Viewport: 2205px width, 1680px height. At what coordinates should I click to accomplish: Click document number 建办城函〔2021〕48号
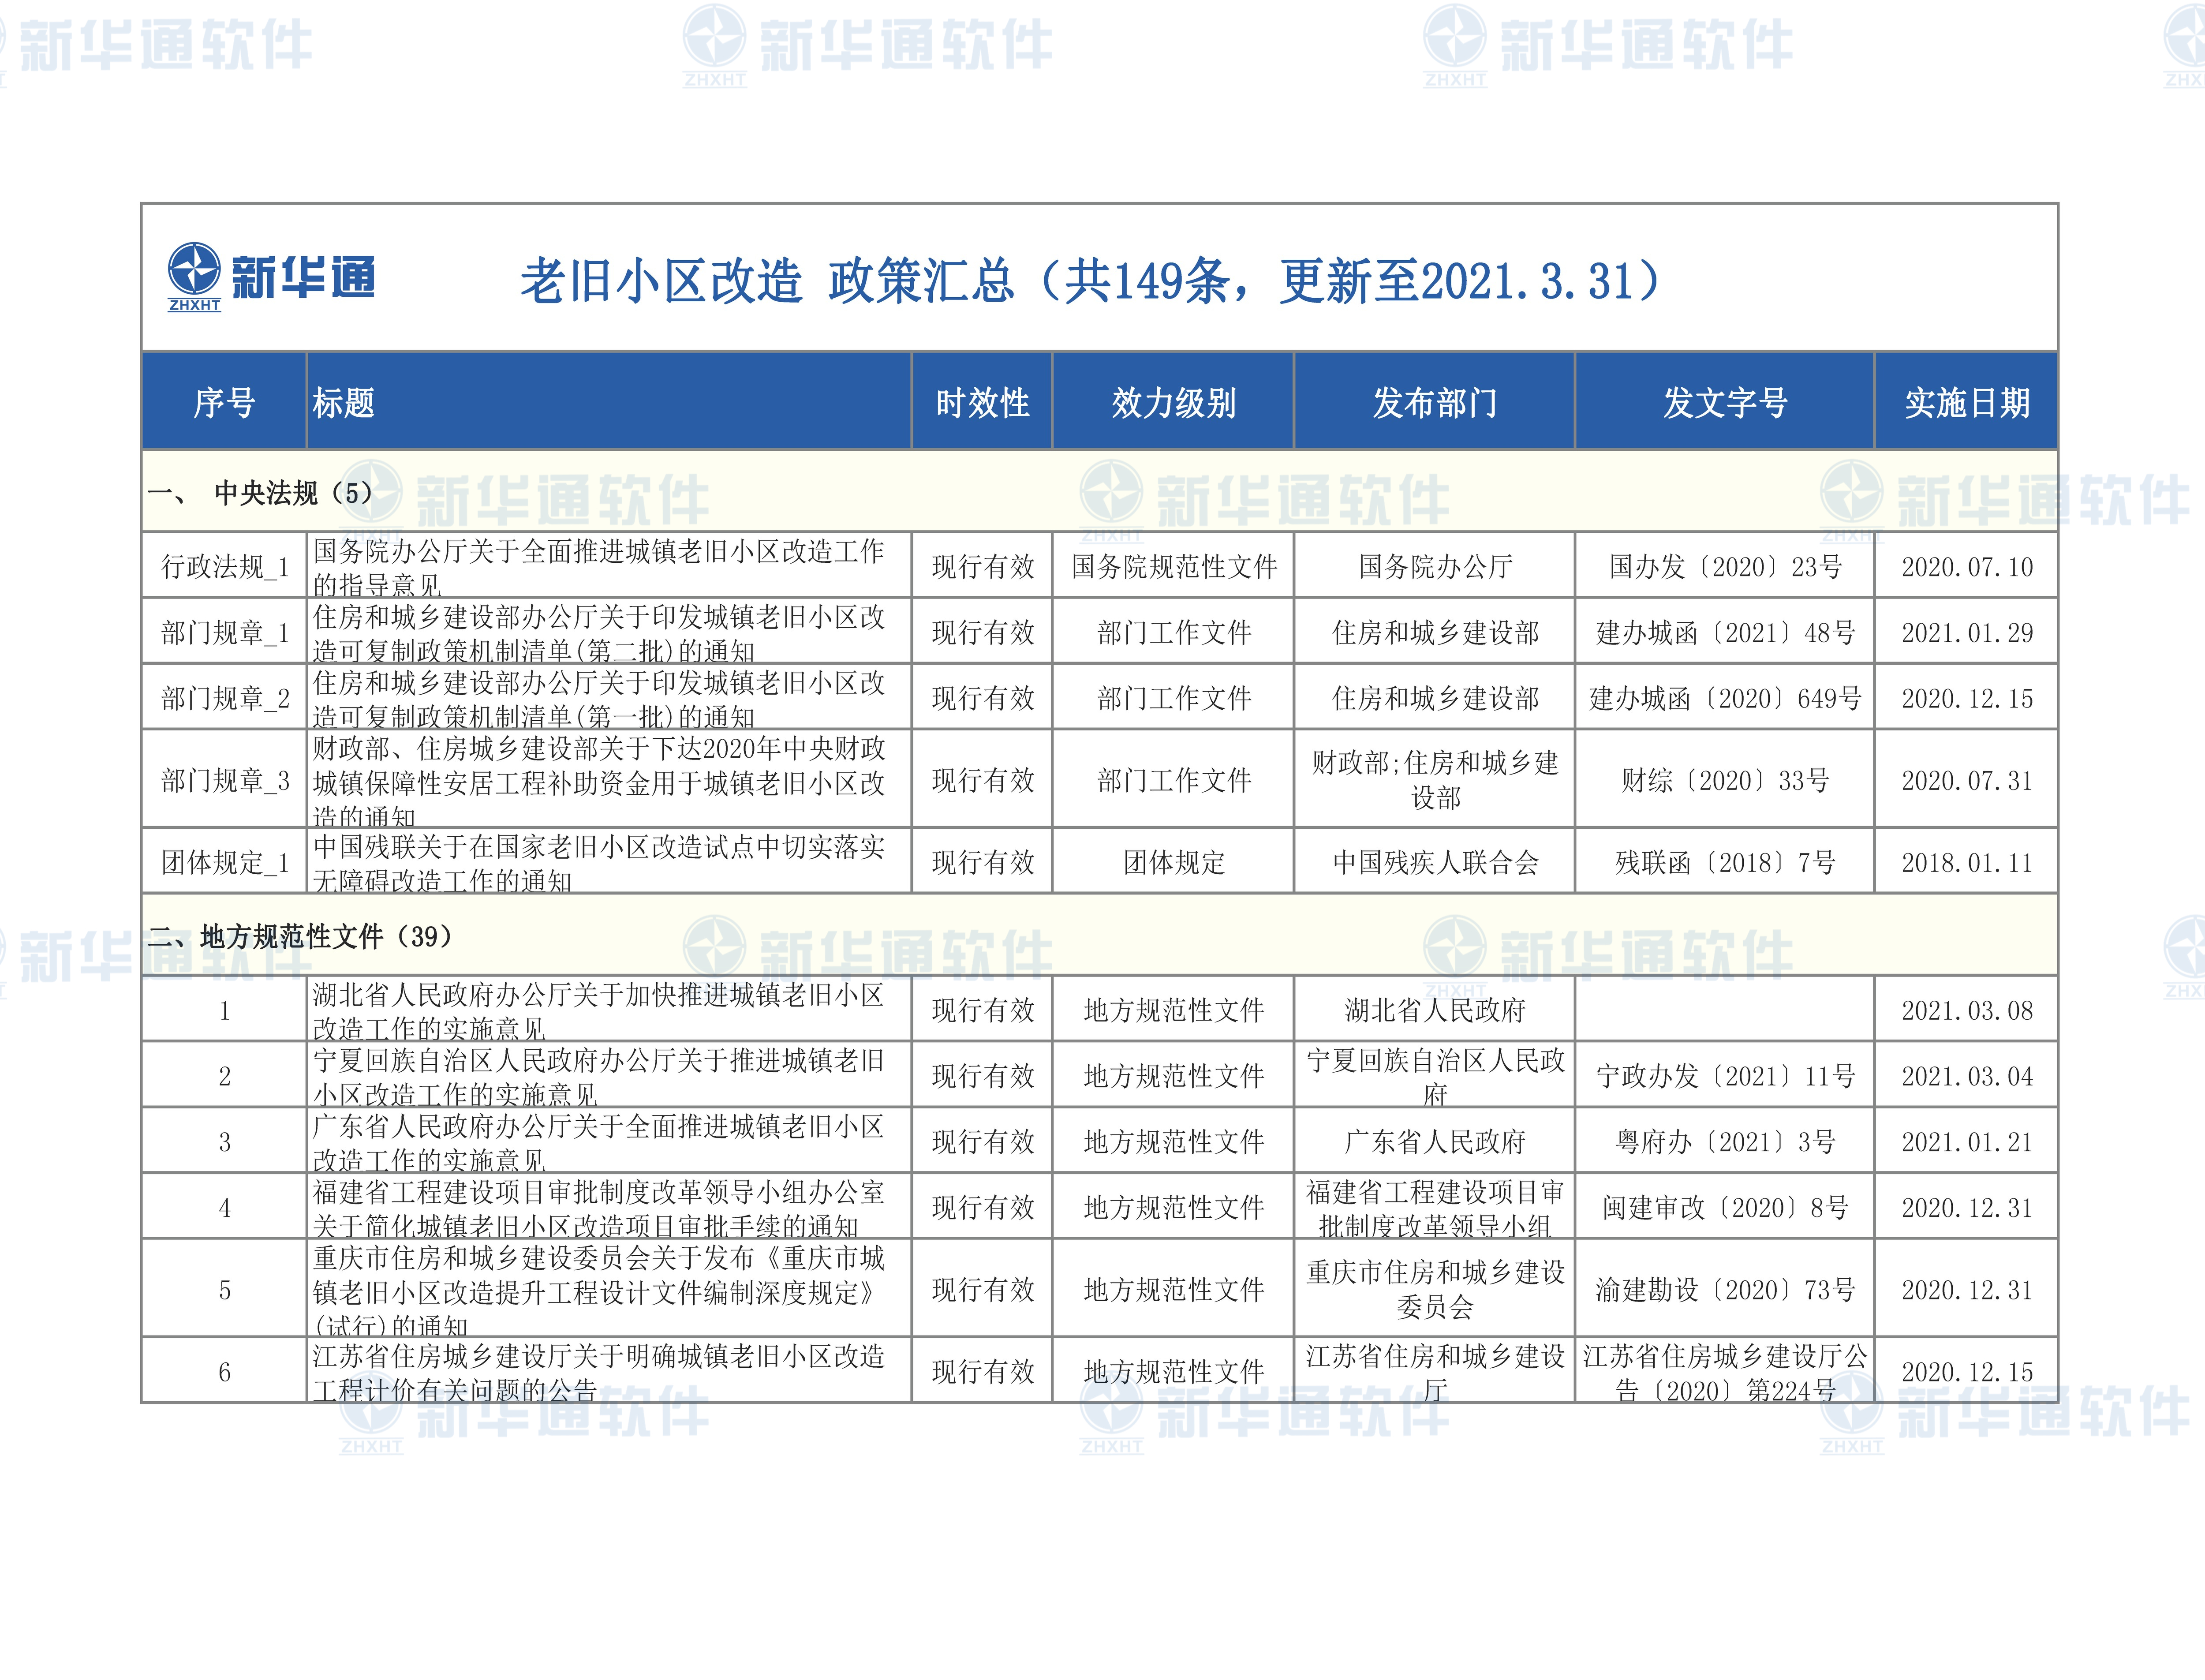pos(1725,633)
